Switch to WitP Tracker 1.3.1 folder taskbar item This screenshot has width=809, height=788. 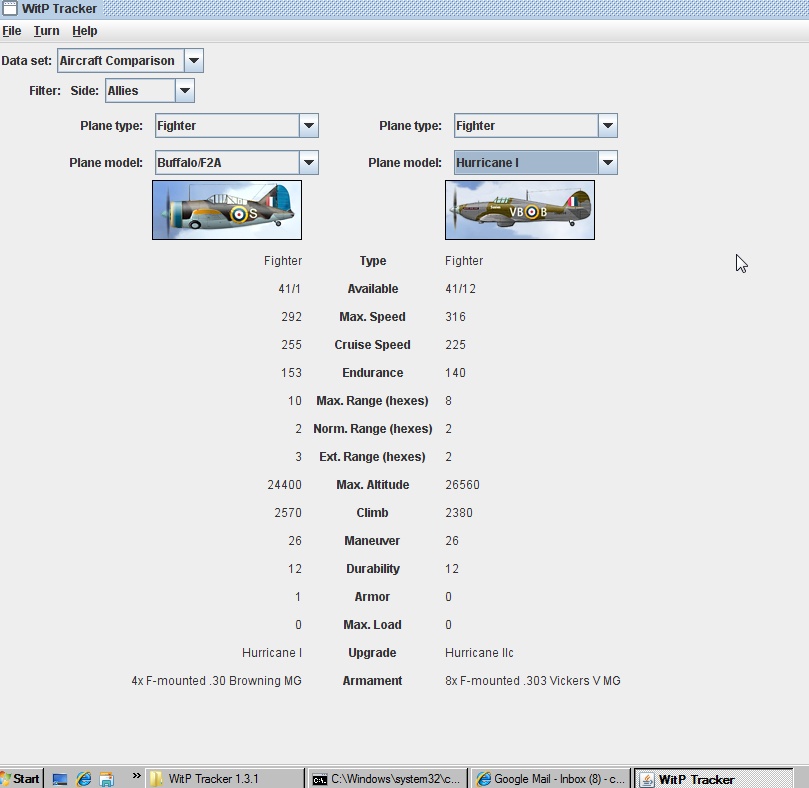225,779
